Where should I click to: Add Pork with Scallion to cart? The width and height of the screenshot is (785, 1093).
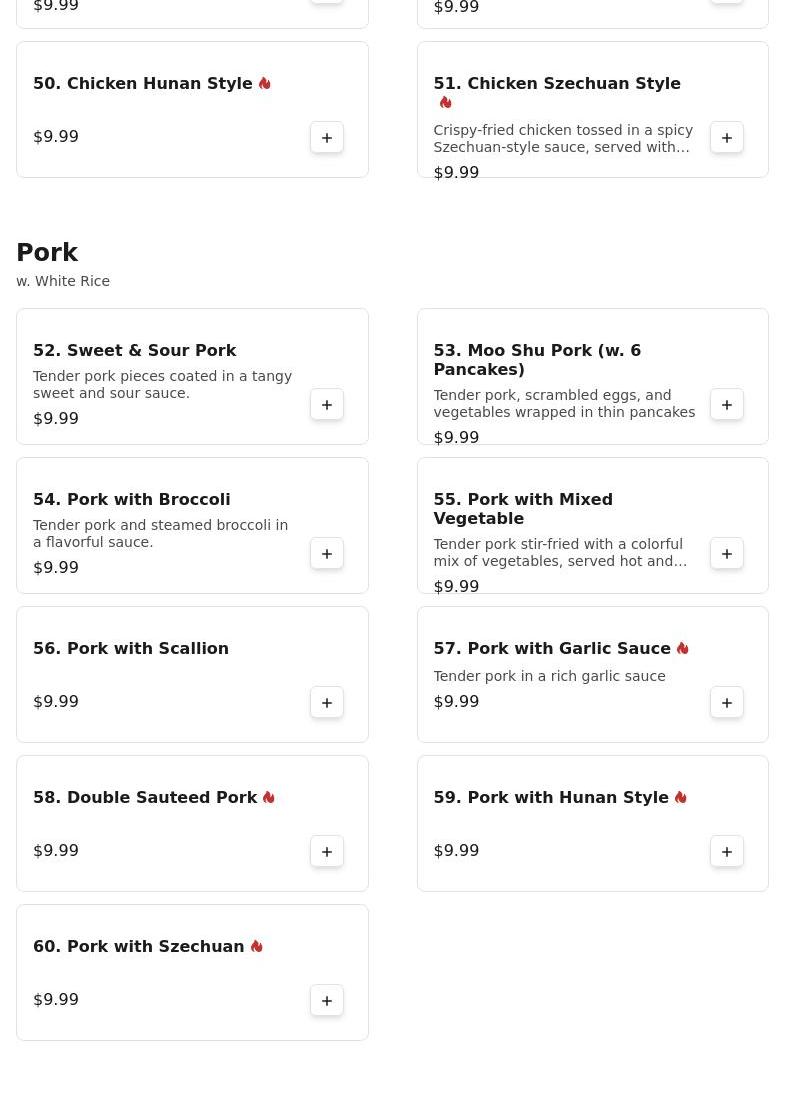click(327, 703)
